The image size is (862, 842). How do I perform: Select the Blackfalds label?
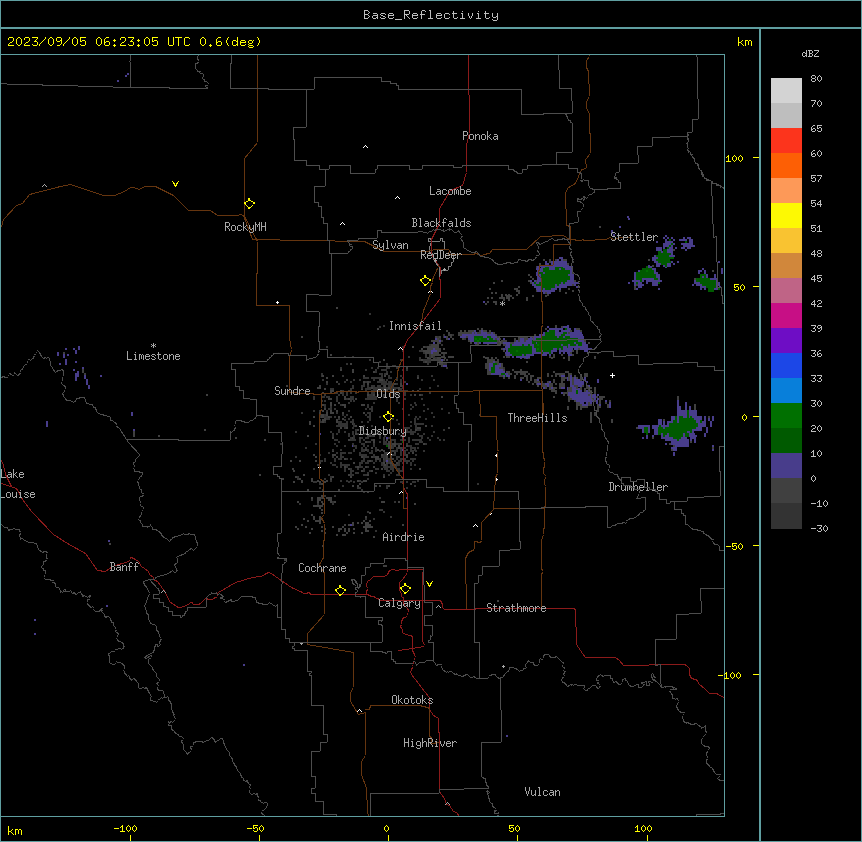pyautogui.click(x=441, y=223)
